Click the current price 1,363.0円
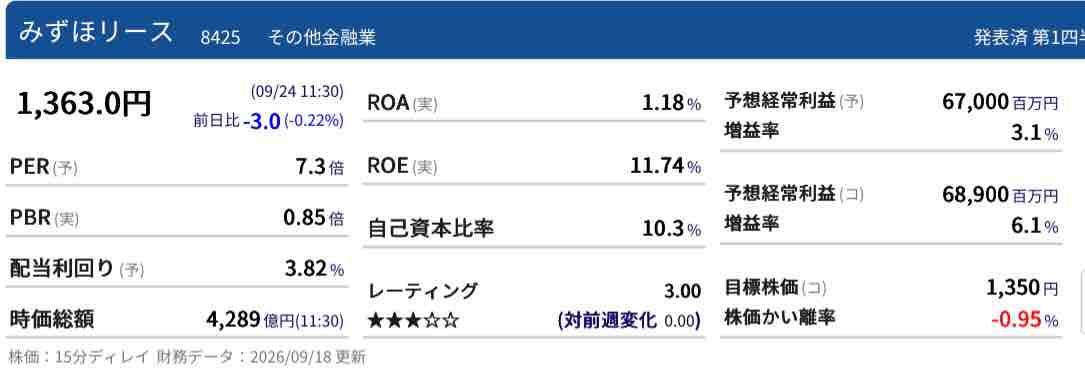1085x370 pixels. coord(84,104)
